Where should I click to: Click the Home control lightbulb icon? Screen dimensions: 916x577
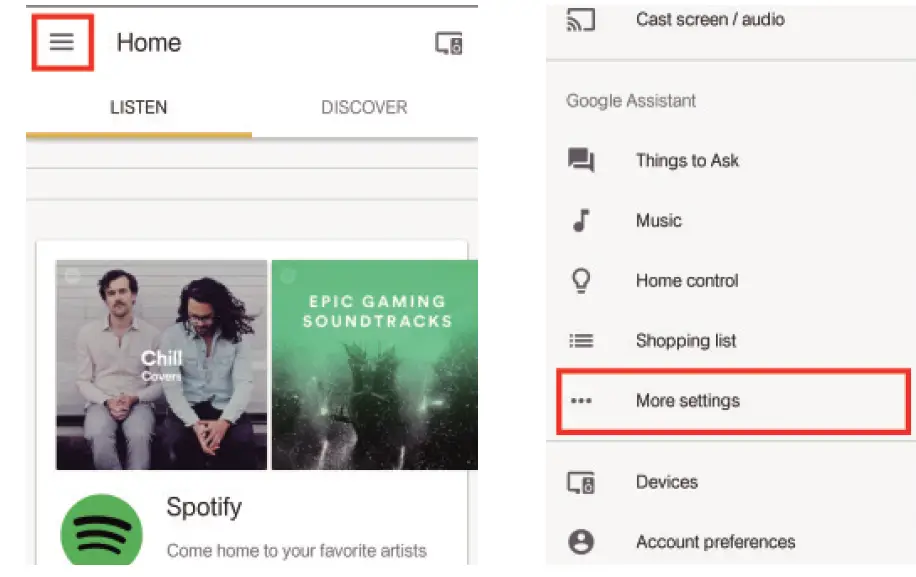click(581, 281)
